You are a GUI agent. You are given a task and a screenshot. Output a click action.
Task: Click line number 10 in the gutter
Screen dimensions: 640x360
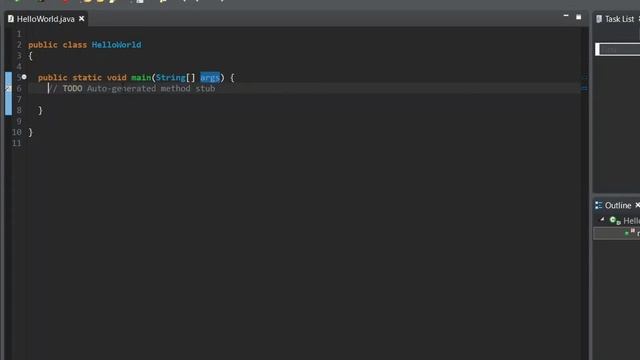(x=16, y=132)
